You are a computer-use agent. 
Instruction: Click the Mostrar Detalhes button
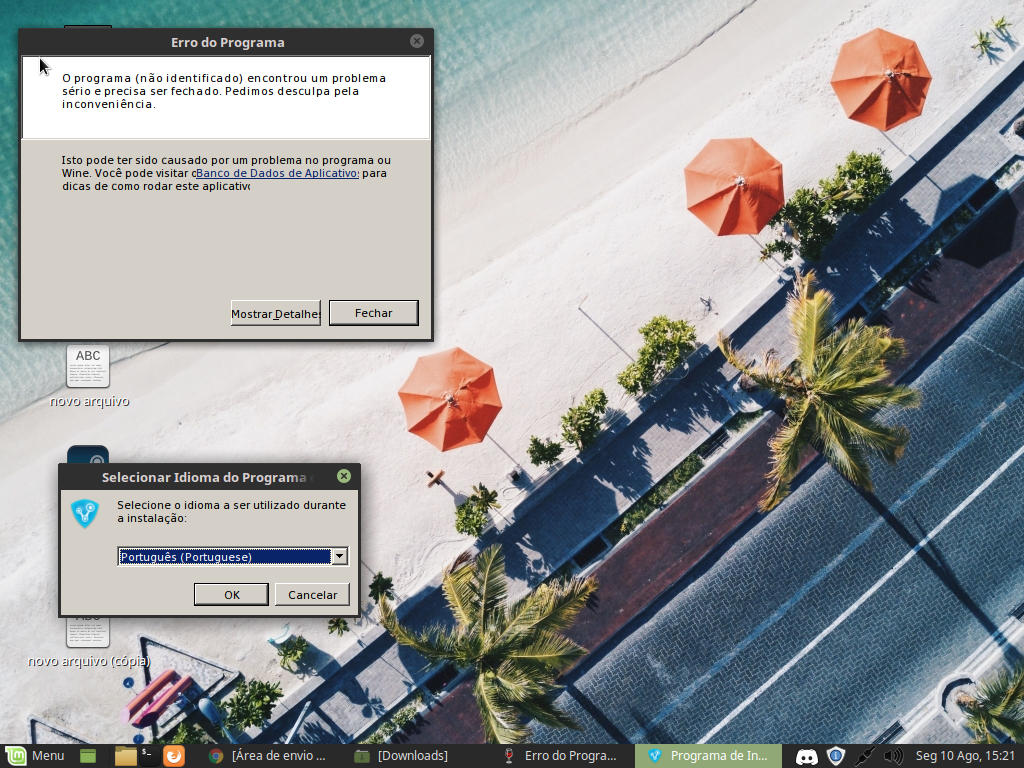(x=276, y=313)
